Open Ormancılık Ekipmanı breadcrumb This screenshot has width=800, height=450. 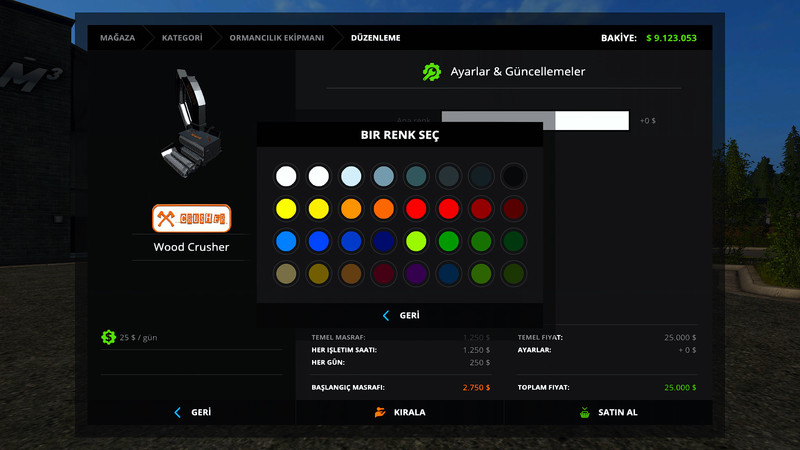277,38
